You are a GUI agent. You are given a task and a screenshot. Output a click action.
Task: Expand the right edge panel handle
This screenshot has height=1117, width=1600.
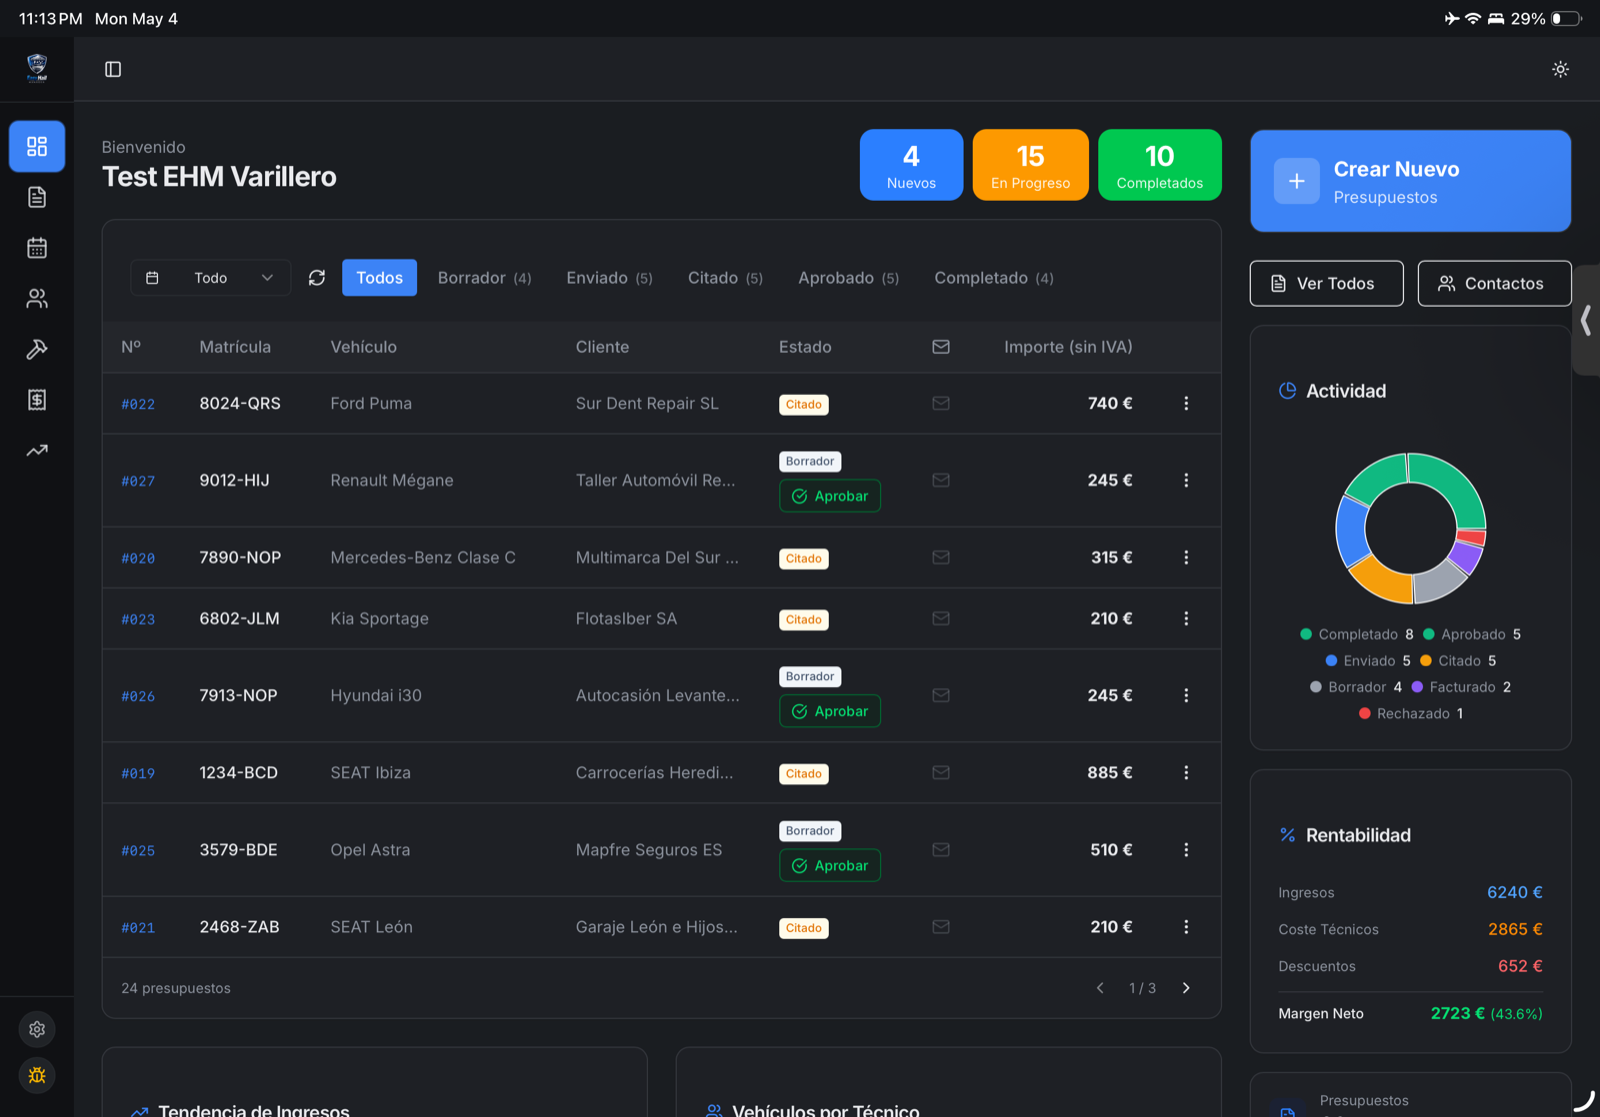pyautogui.click(x=1586, y=320)
